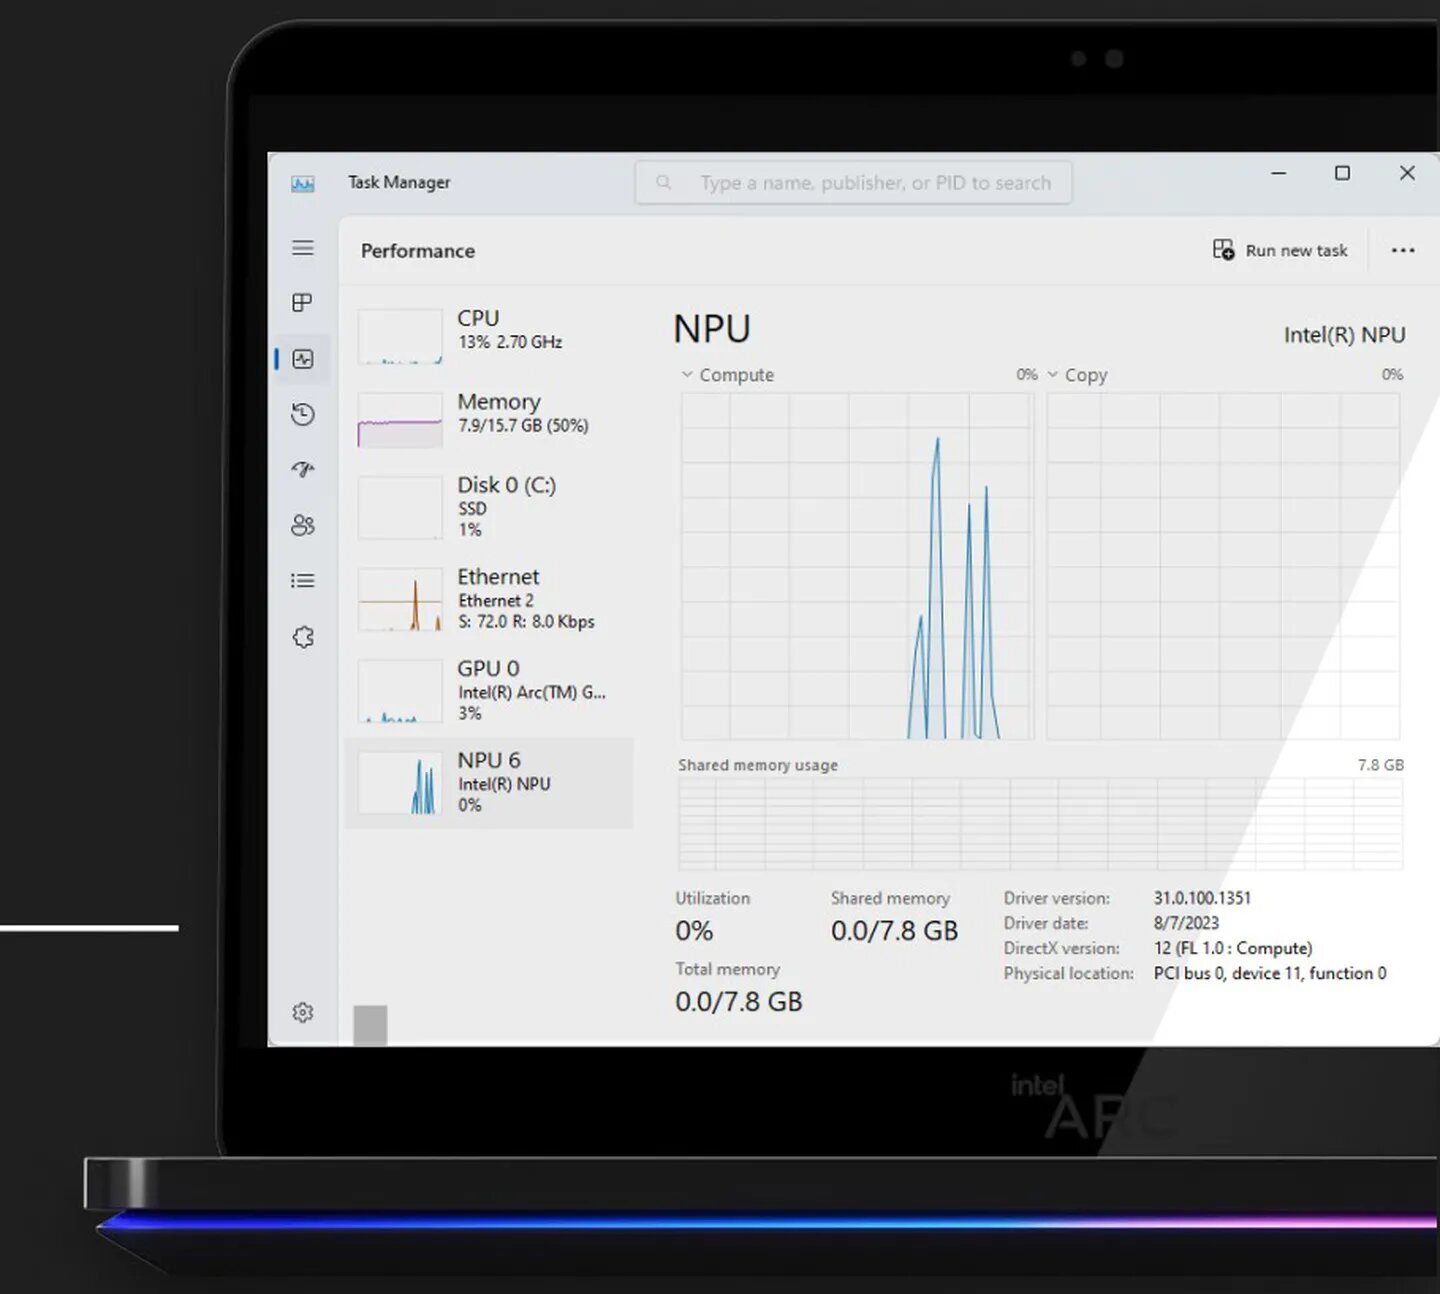Open Startup apps page icon
The height and width of the screenshot is (1294, 1440).
pos(303,469)
